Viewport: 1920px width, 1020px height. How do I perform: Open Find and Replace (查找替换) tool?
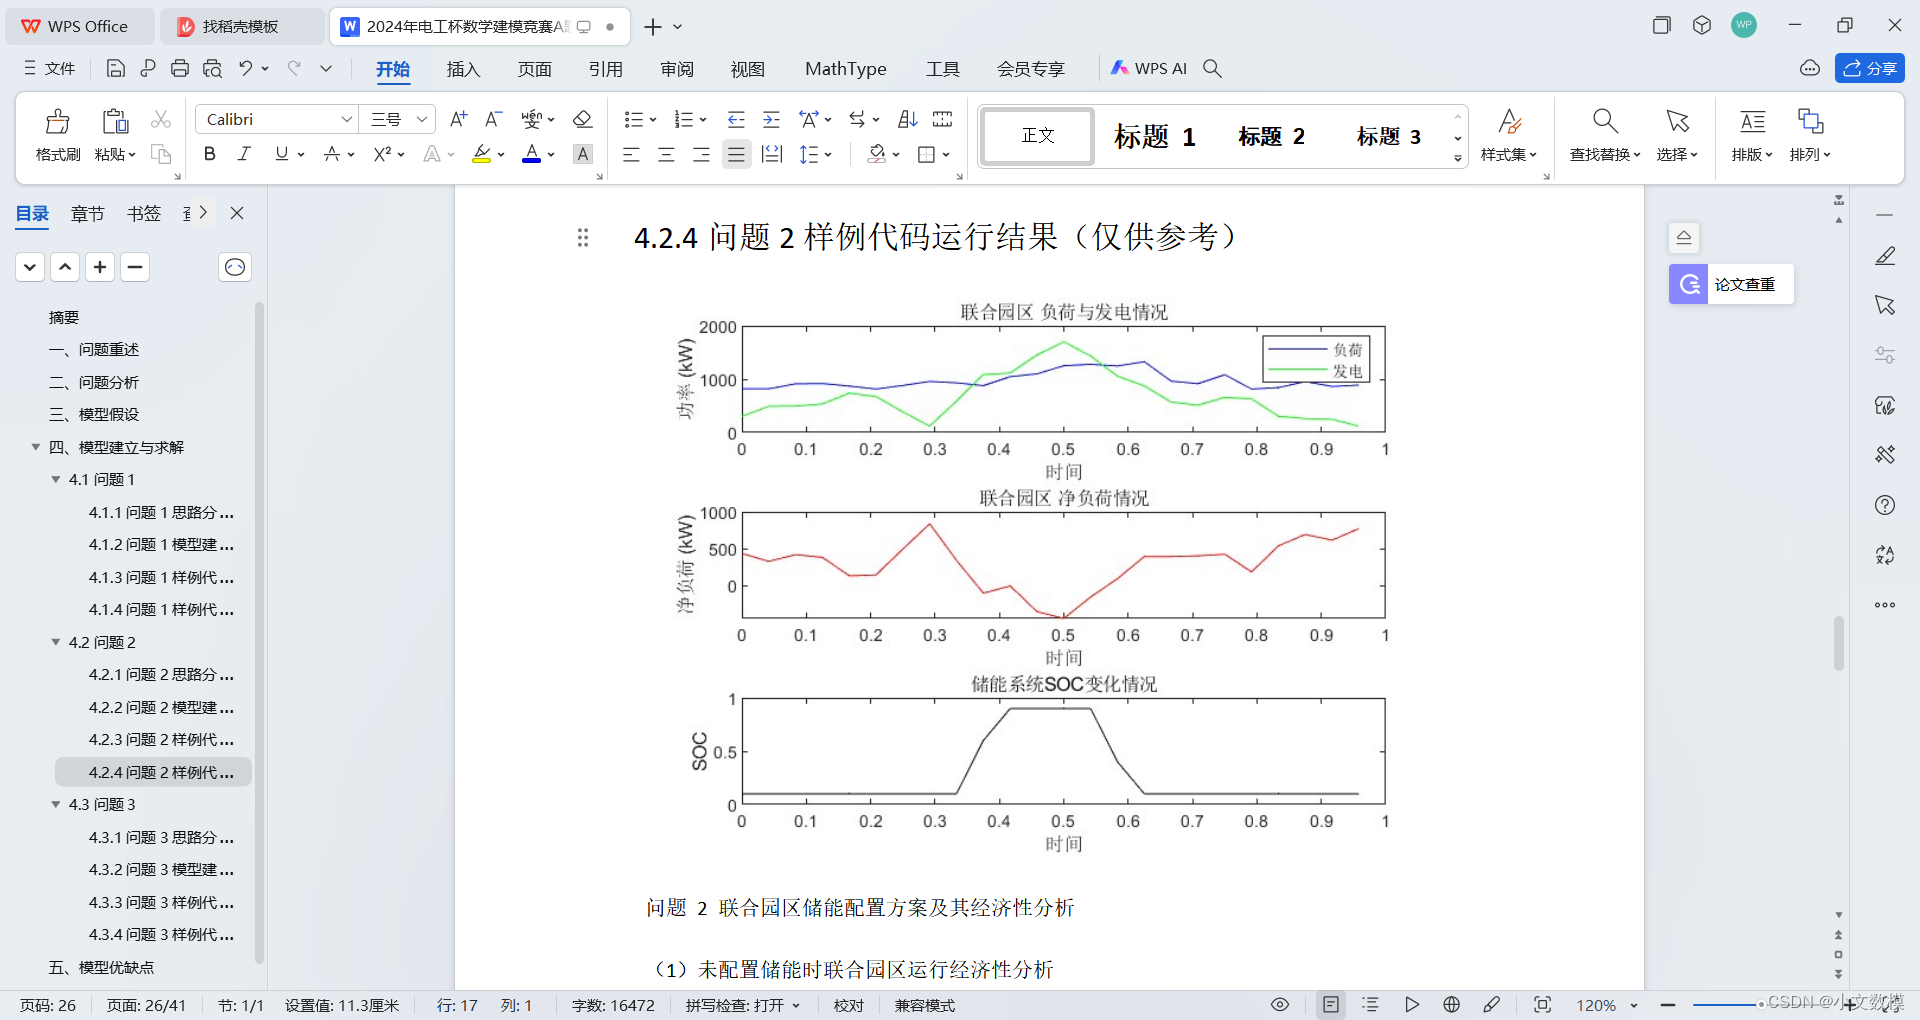[x=1605, y=134]
